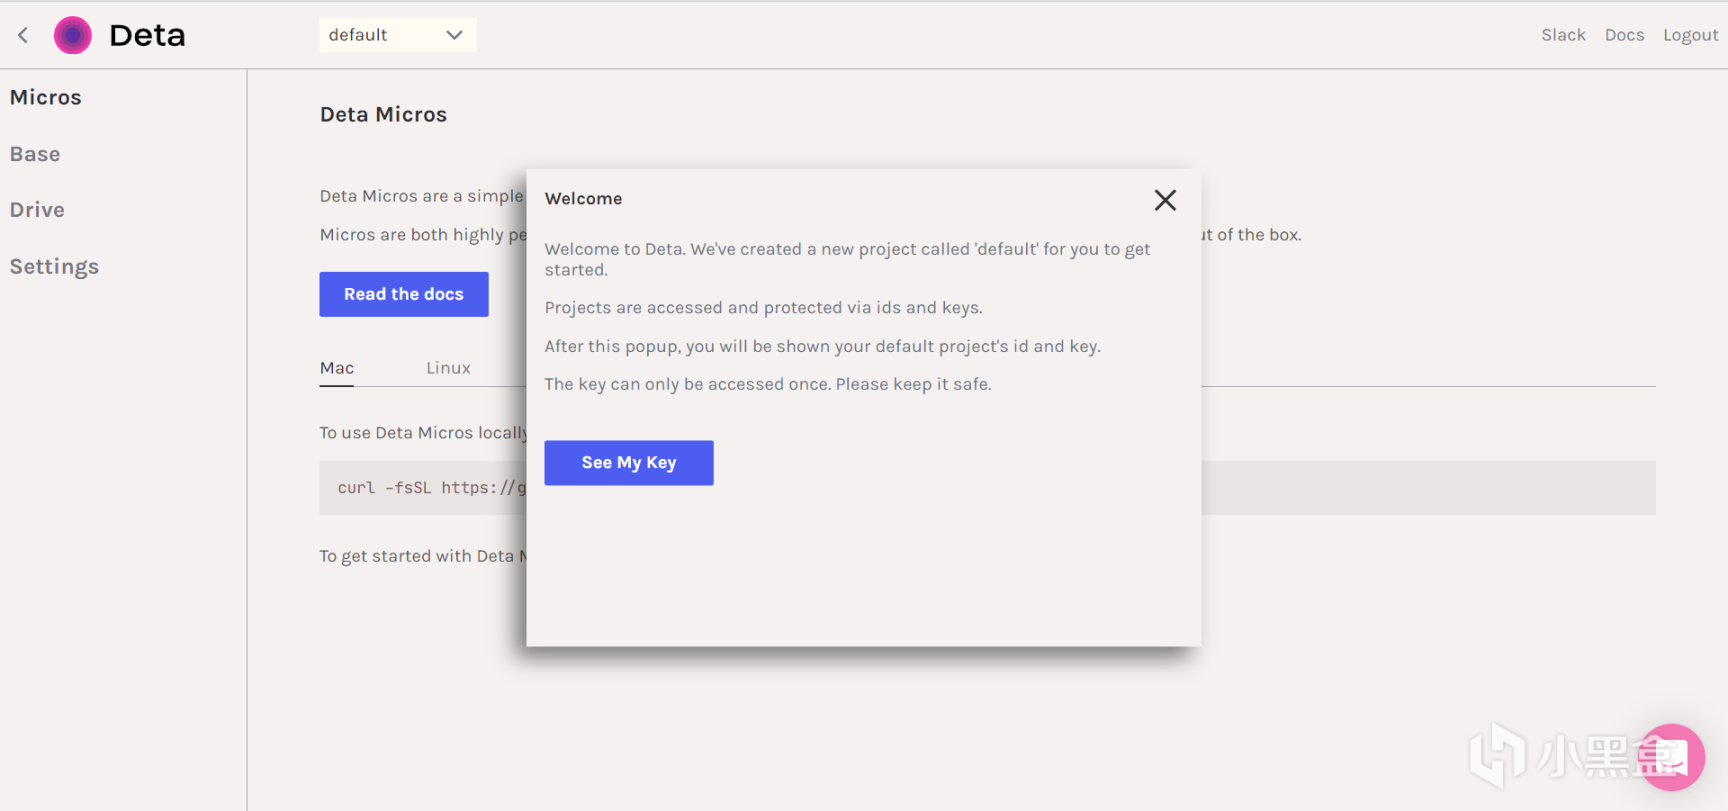Open the default project dropdown
The width and height of the screenshot is (1728, 811).
coord(398,35)
